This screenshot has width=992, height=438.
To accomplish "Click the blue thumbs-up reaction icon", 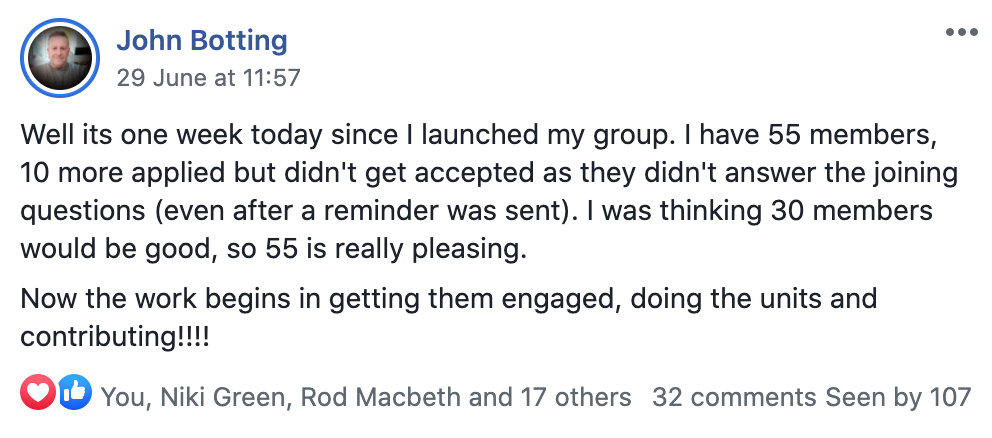I will tap(73, 397).
